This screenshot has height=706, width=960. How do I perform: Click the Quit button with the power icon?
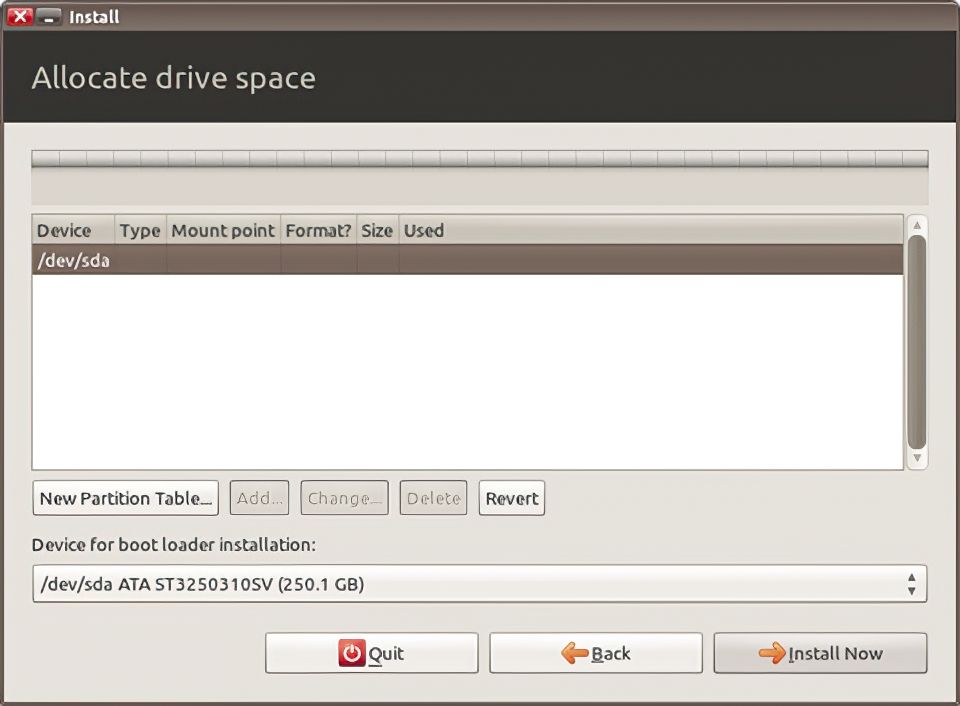pos(371,653)
